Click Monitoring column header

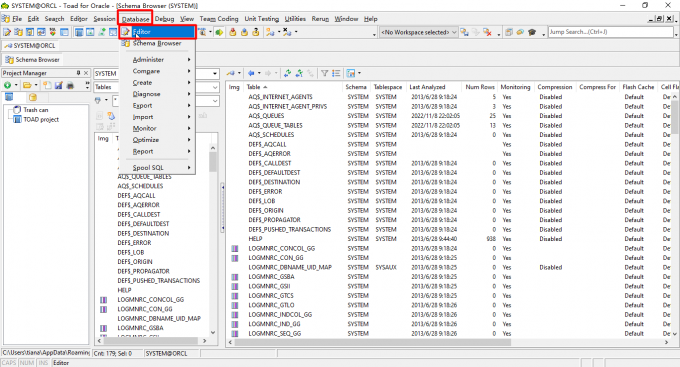click(x=515, y=87)
